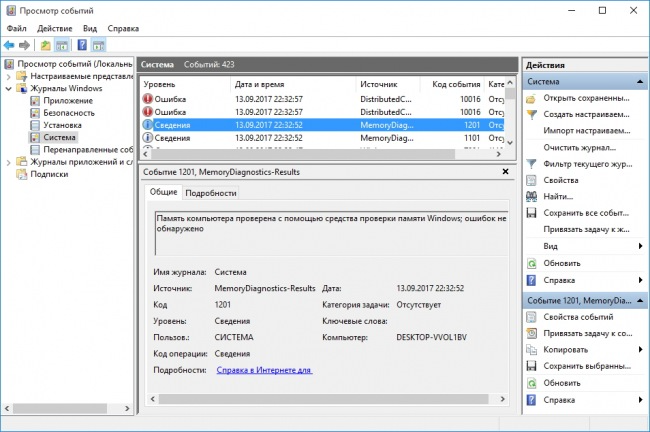Click the blue Help question-mark toolbar icon
Screen dimensions: 650x432
click(82, 45)
